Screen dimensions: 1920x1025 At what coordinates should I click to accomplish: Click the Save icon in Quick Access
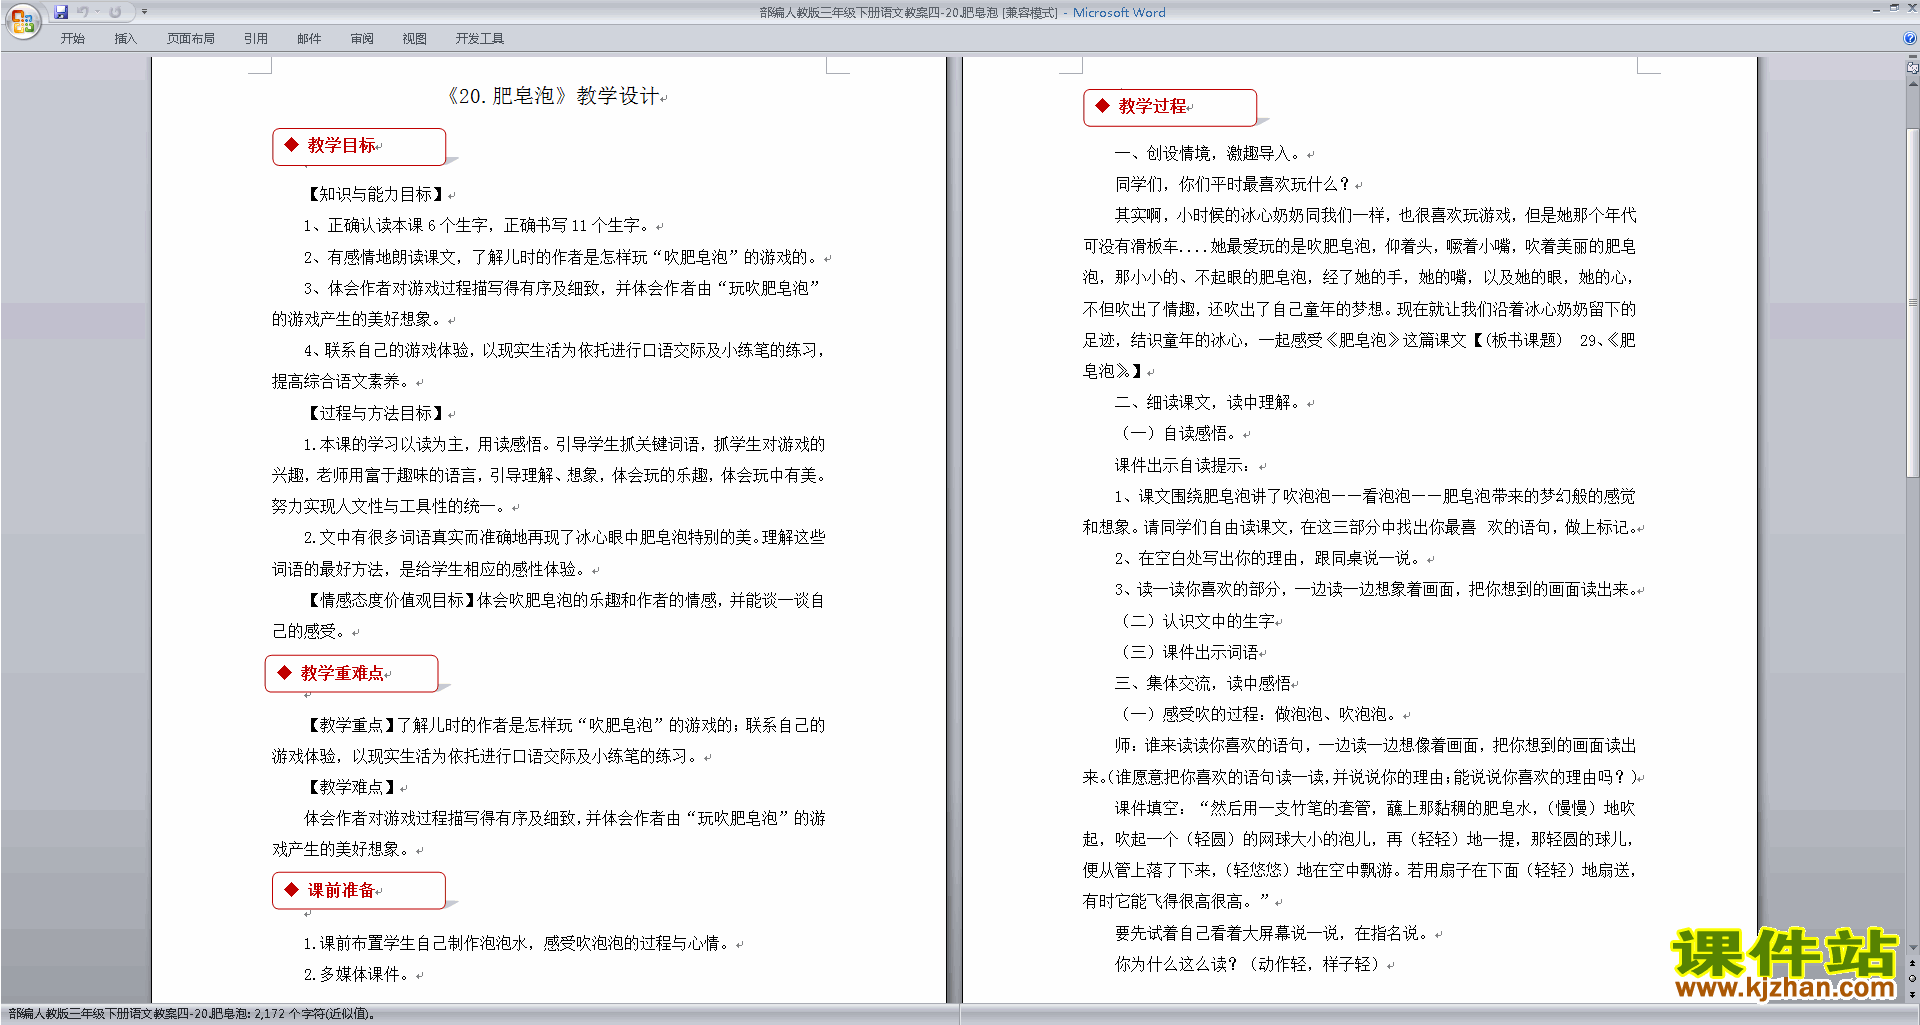(61, 12)
